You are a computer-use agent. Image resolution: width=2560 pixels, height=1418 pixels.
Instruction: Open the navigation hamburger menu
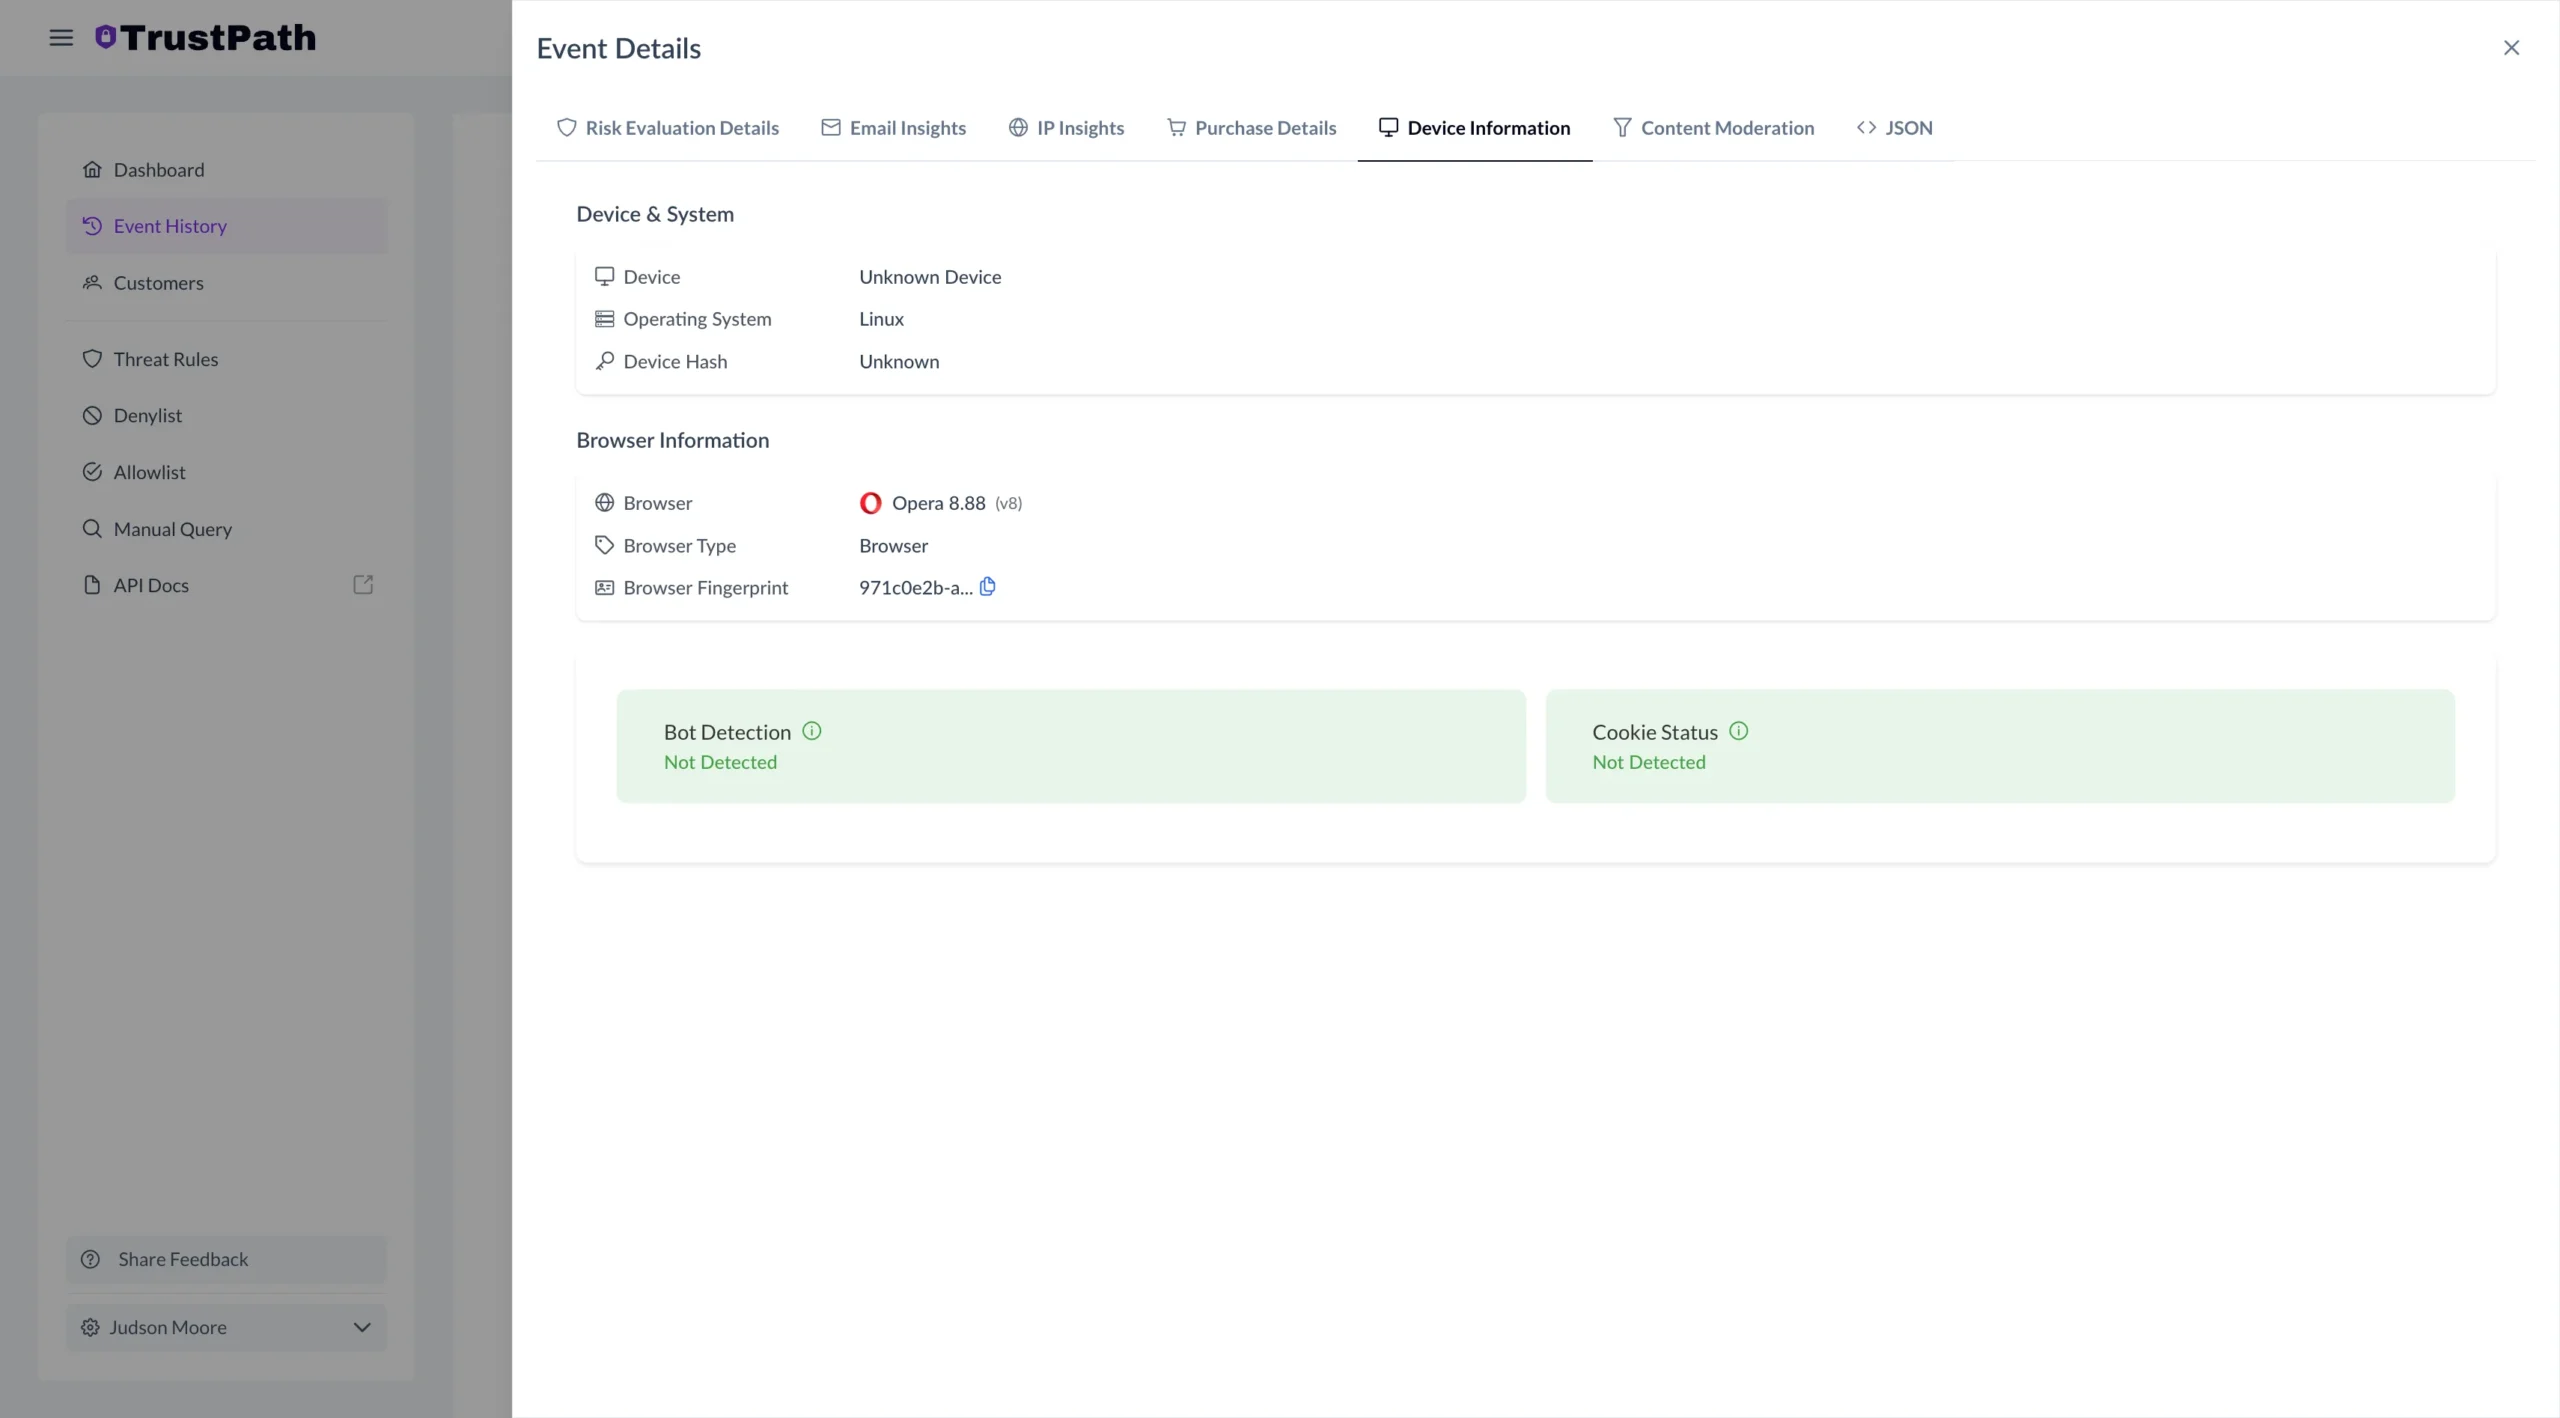point(61,37)
